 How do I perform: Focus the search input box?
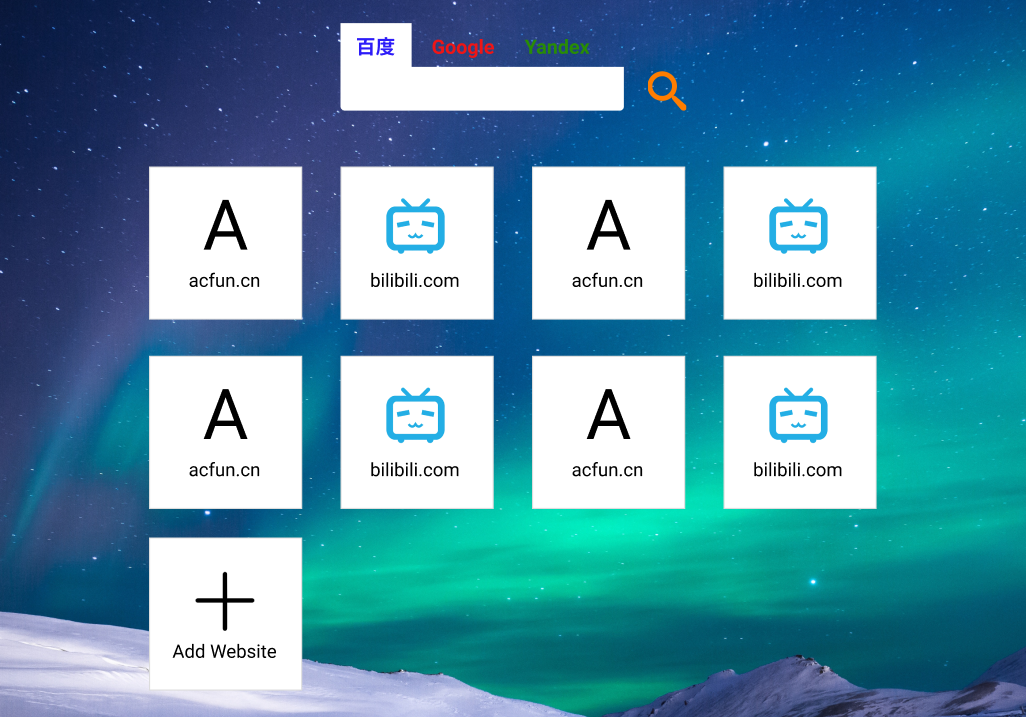[482, 88]
